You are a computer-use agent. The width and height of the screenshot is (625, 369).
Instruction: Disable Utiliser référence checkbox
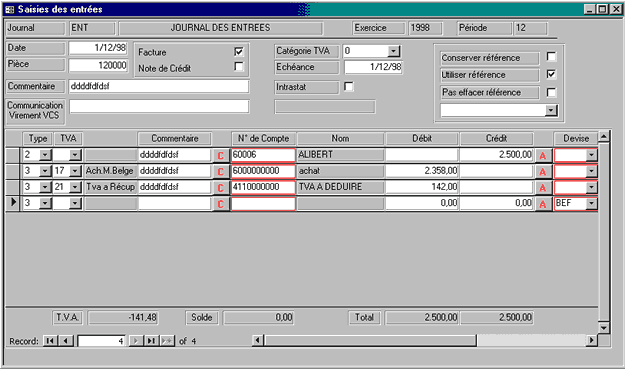[551, 74]
